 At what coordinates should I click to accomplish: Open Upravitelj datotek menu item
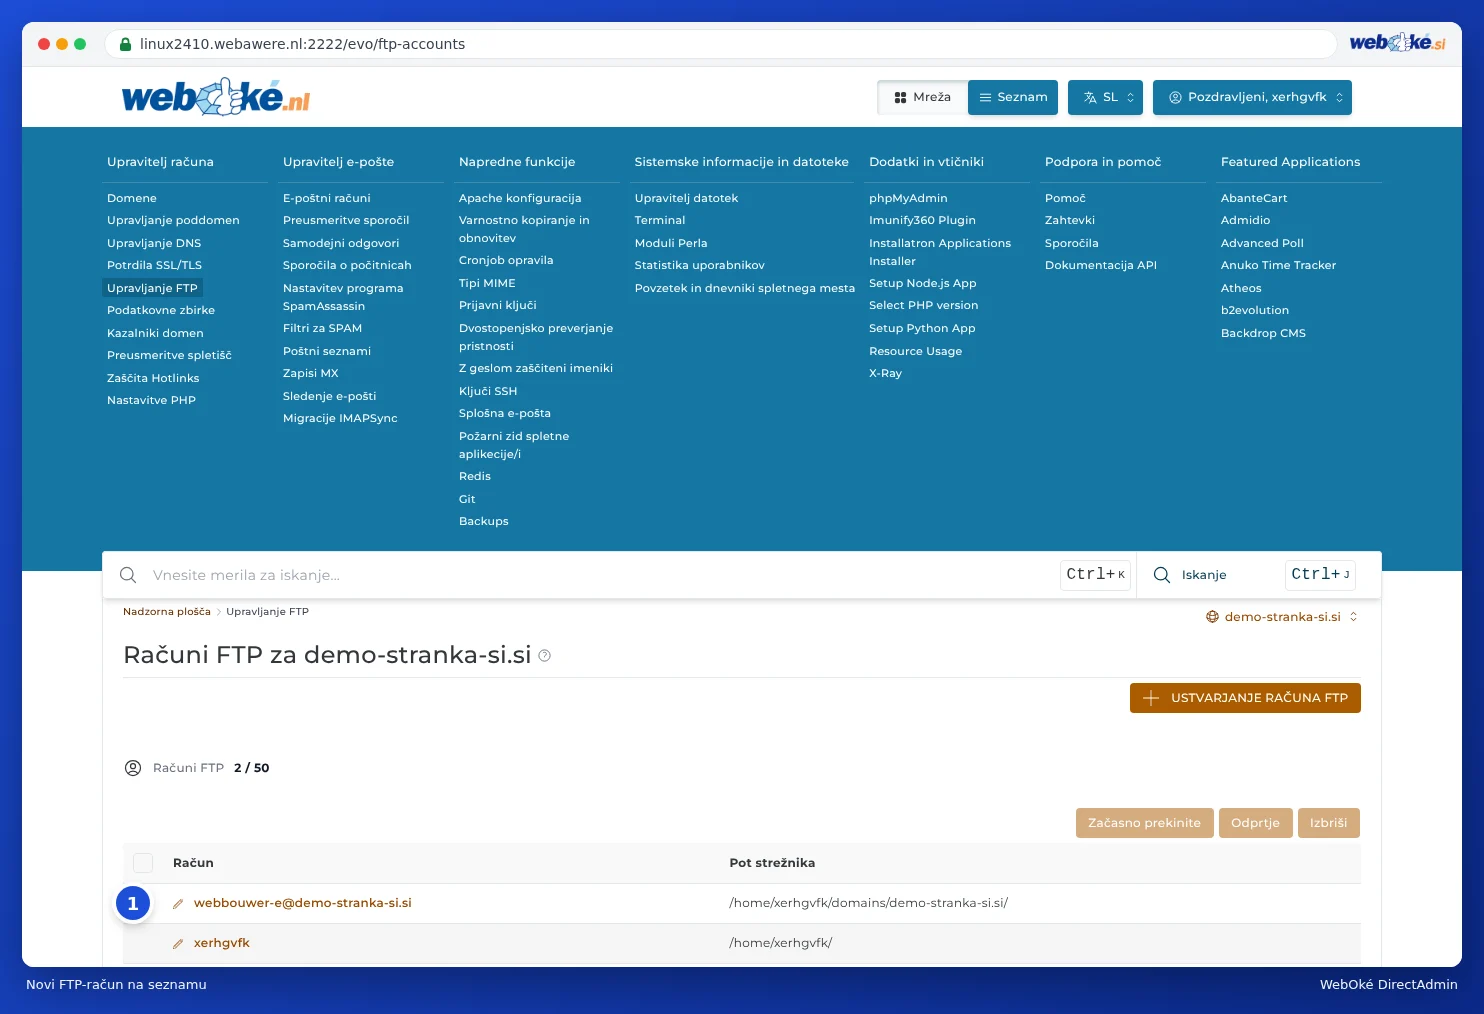(686, 198)
